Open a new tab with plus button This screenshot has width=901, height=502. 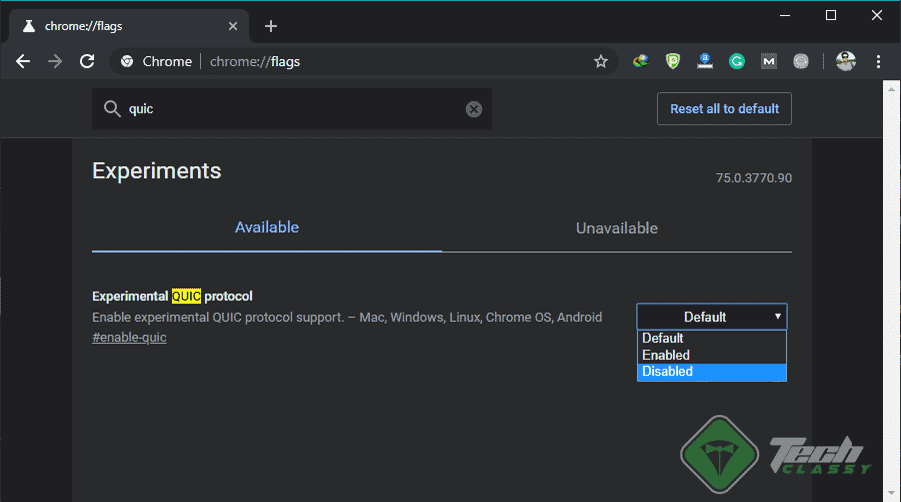pyautogui.click(x=271, y=26)
